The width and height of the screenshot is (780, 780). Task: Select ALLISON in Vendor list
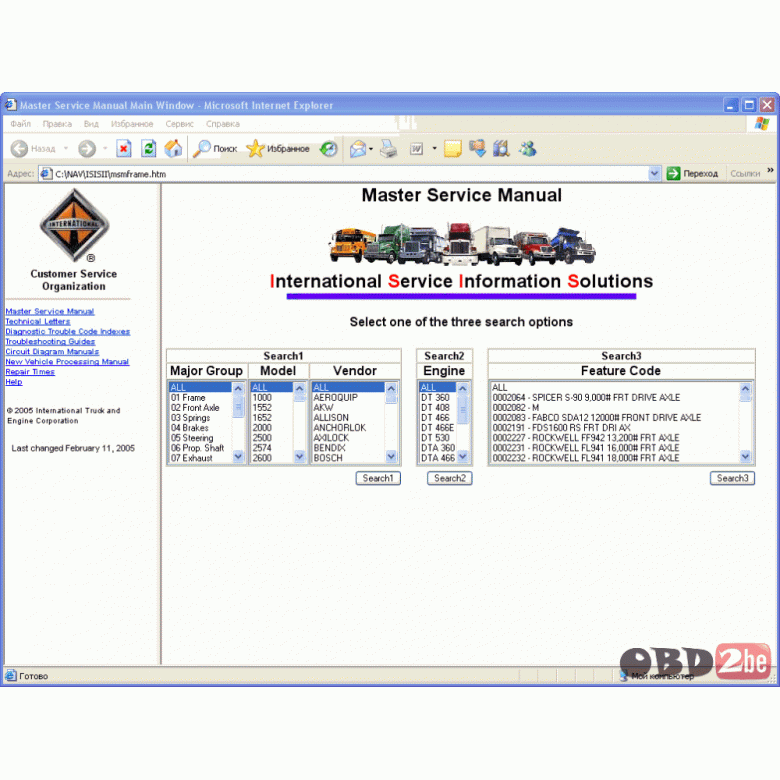348,417
